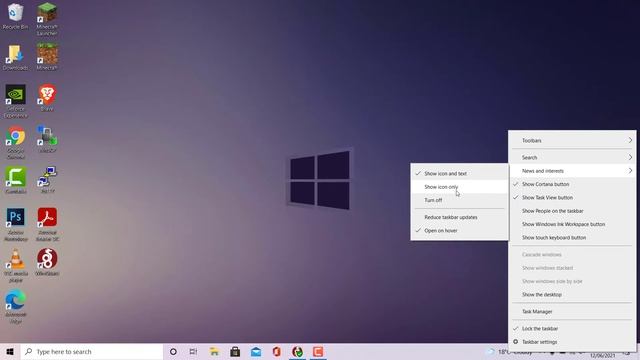The image size is (640, 360).
Task: Uncheck Open on hover
Action: 460,231
